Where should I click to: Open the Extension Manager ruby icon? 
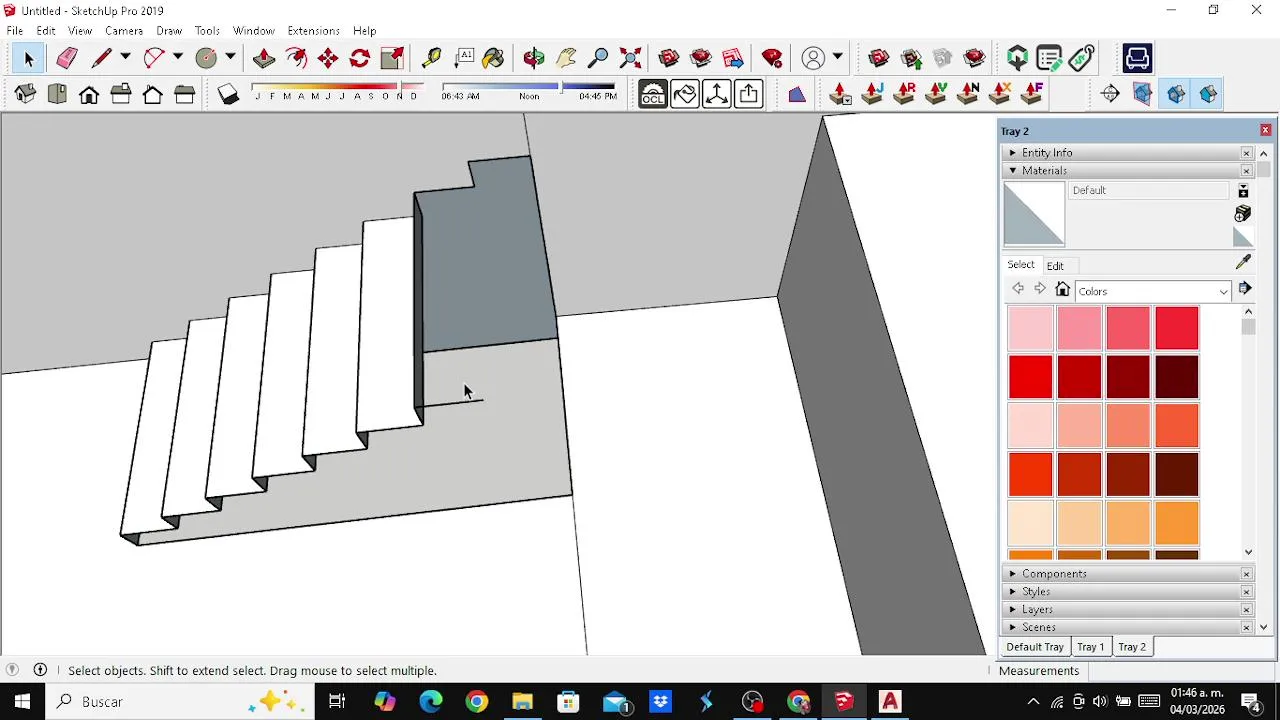click(x=772, y=59)
